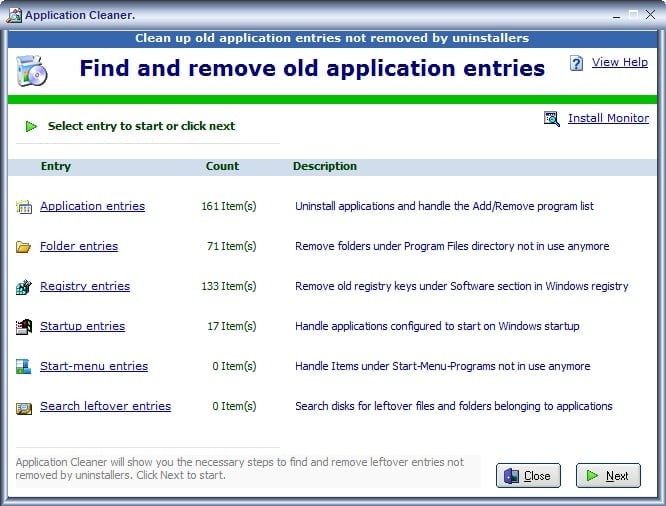Click the description about Start-Menu-Programs items
This screenshot has height=506, width=666.
coord(443,366)
